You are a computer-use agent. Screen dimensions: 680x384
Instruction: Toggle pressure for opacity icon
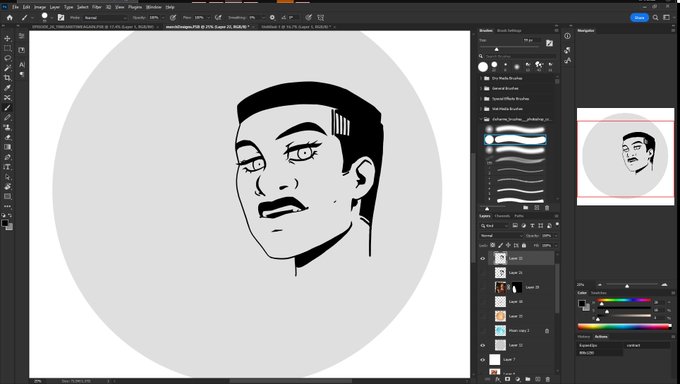173,18
